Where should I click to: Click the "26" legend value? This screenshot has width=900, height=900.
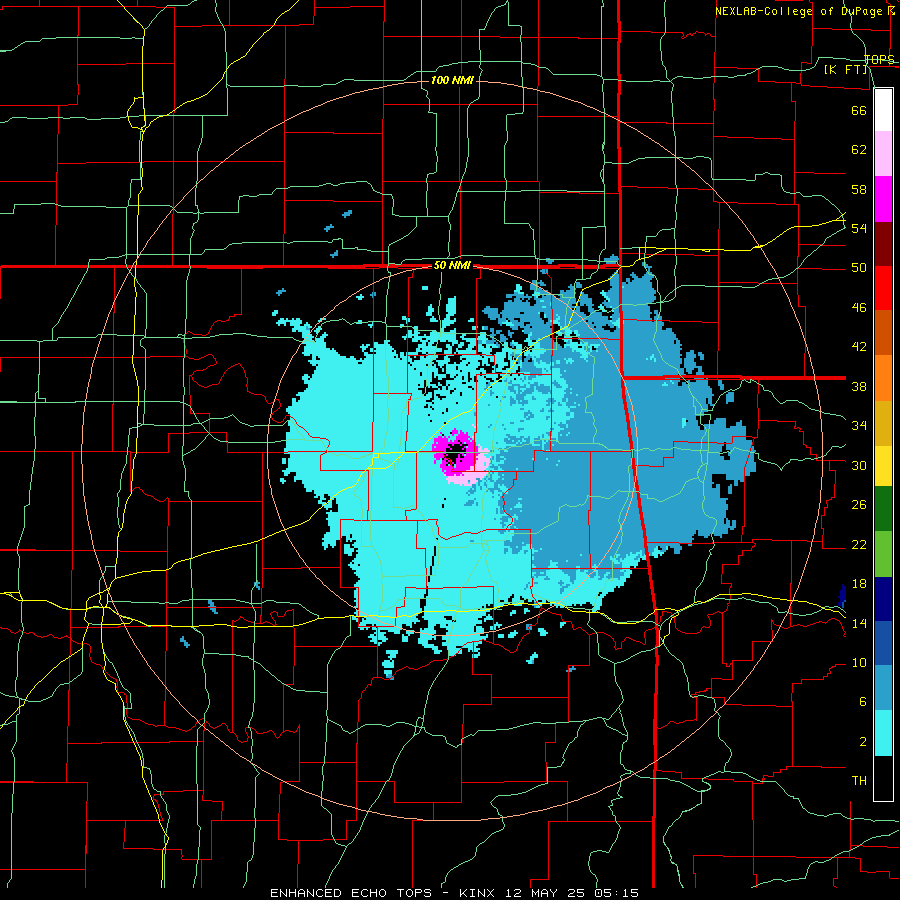(x=859, y=505)
